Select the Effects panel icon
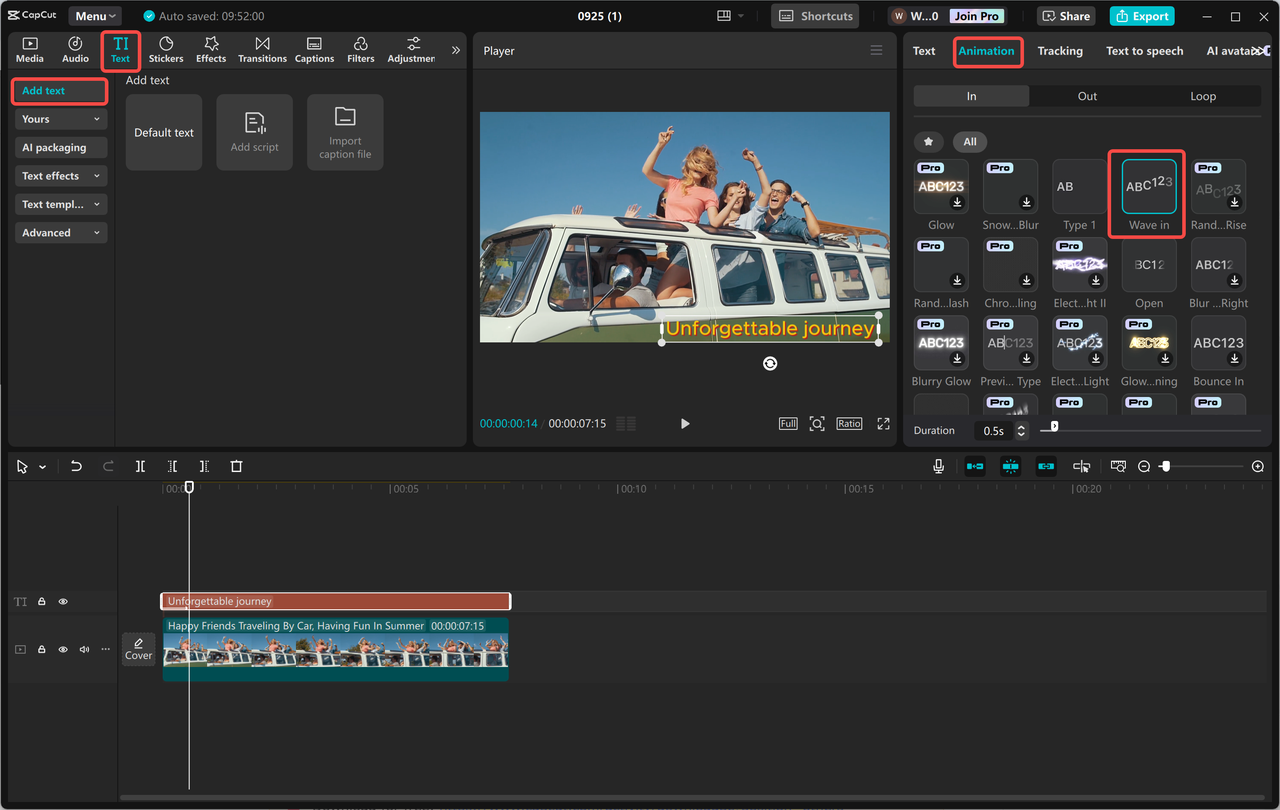1280x810 pixels. pyautogui.click(x=210, y=50)
